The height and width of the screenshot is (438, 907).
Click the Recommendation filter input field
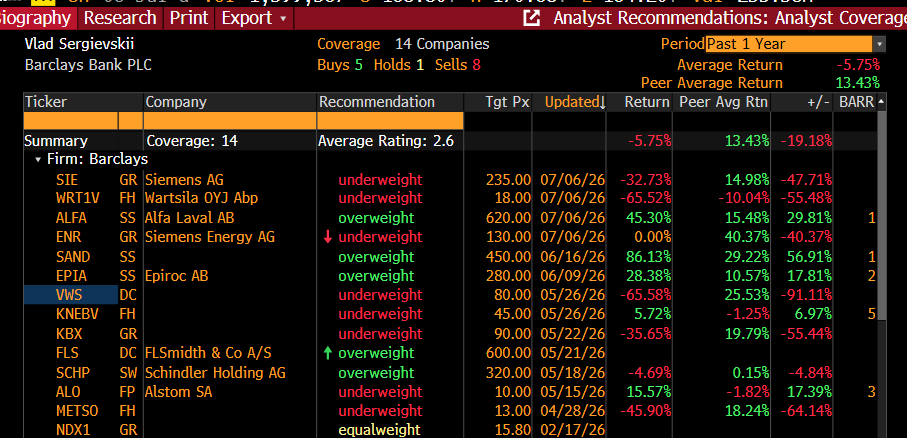click(x=390, y=121)
